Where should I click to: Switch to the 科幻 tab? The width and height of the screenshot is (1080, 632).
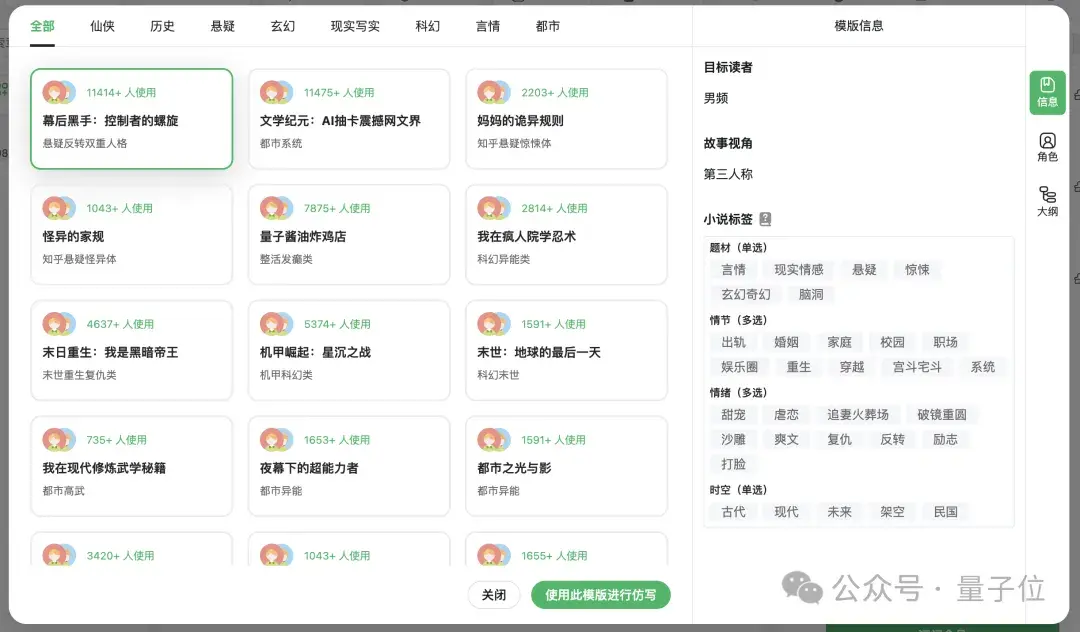[x=427, y=25]
